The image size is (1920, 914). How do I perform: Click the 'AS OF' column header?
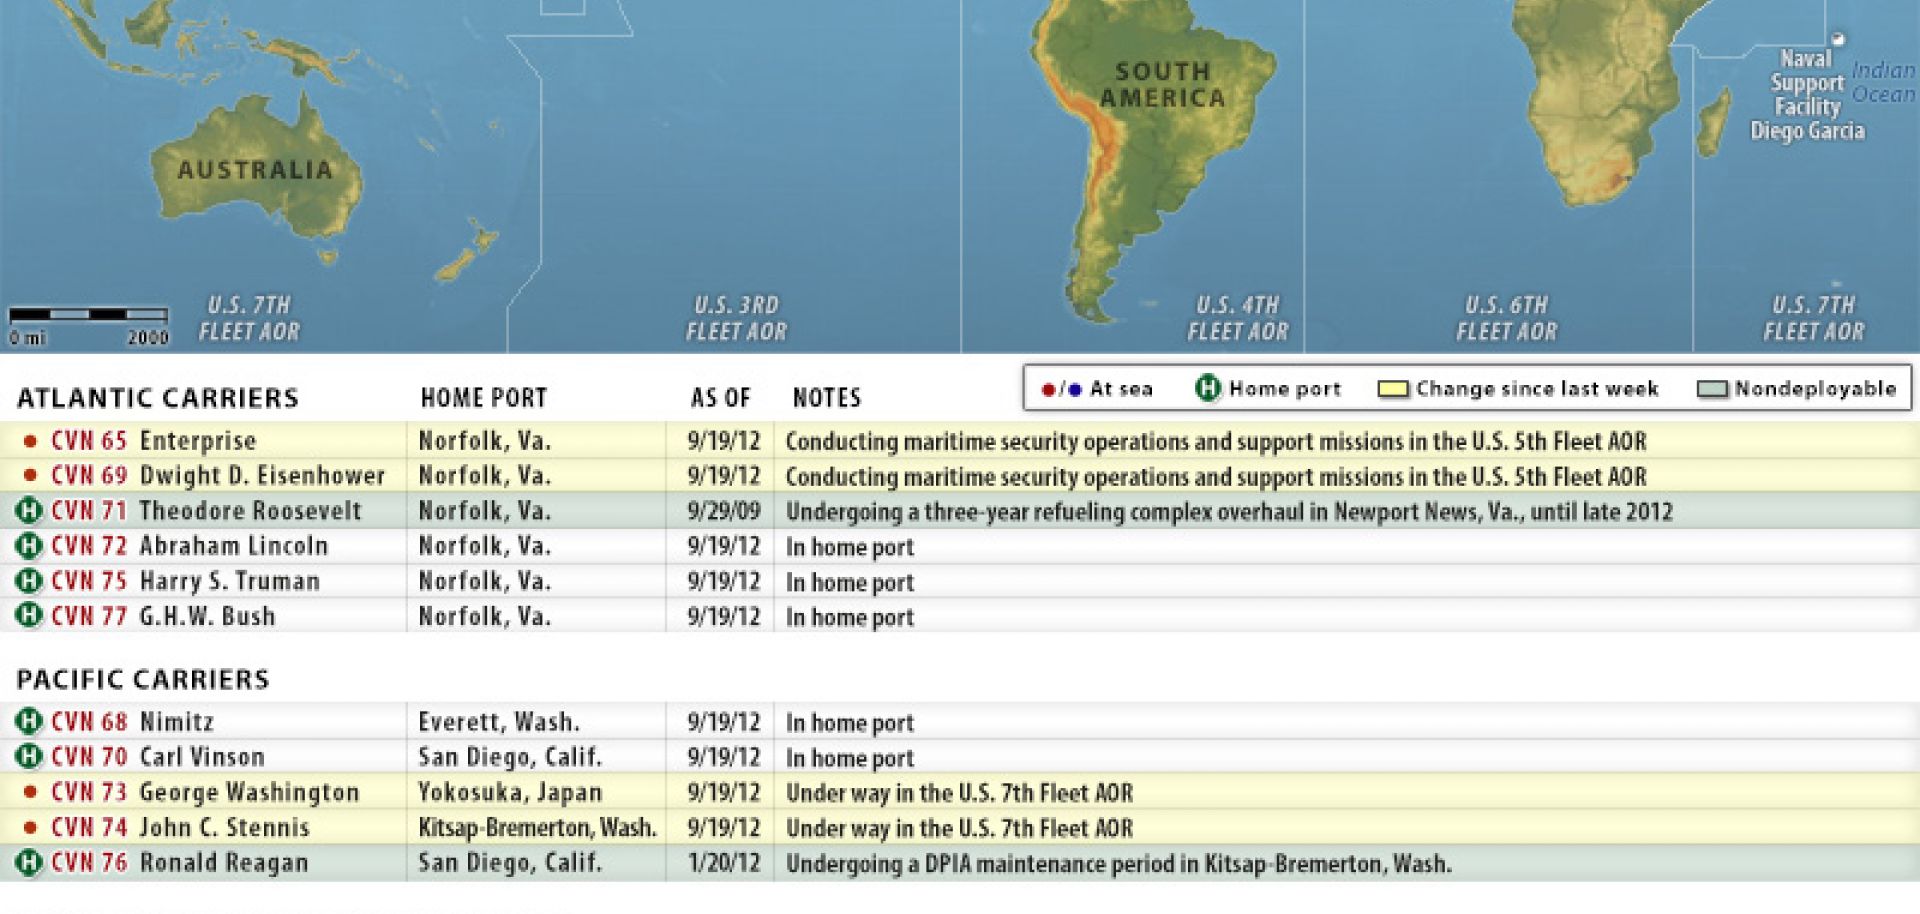tap(718, 397)
